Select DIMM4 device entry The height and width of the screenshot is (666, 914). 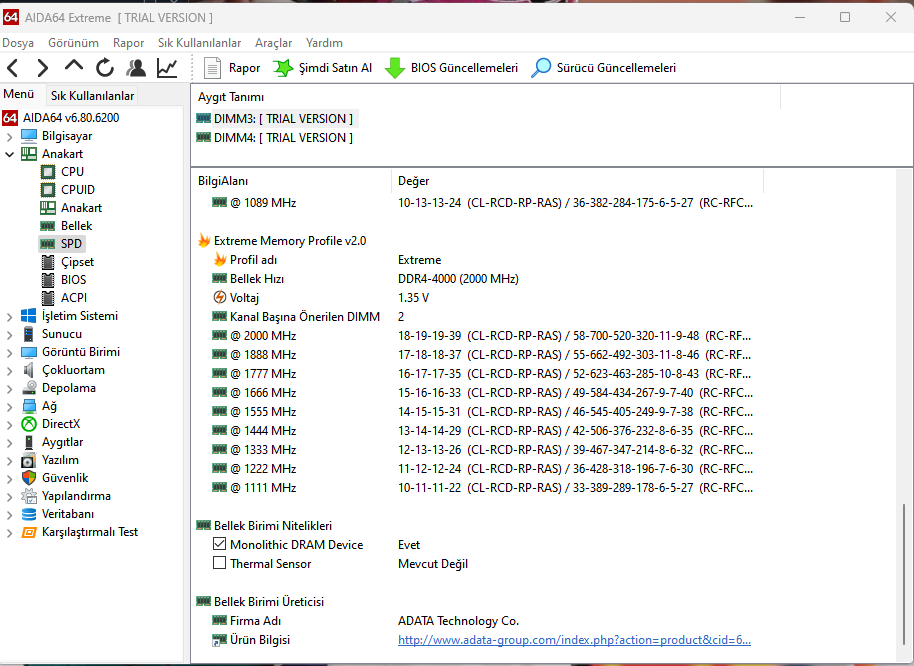(x=275, y=138)
